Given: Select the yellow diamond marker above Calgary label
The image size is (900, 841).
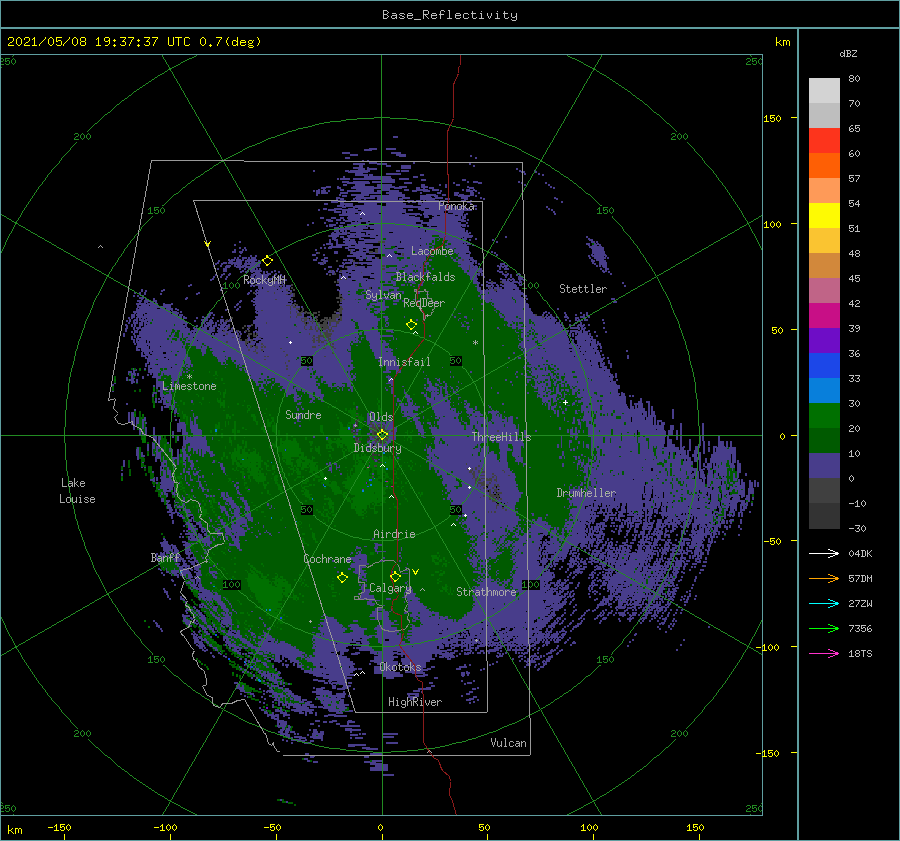Looking at the screenshot, I should click(395, 576).
